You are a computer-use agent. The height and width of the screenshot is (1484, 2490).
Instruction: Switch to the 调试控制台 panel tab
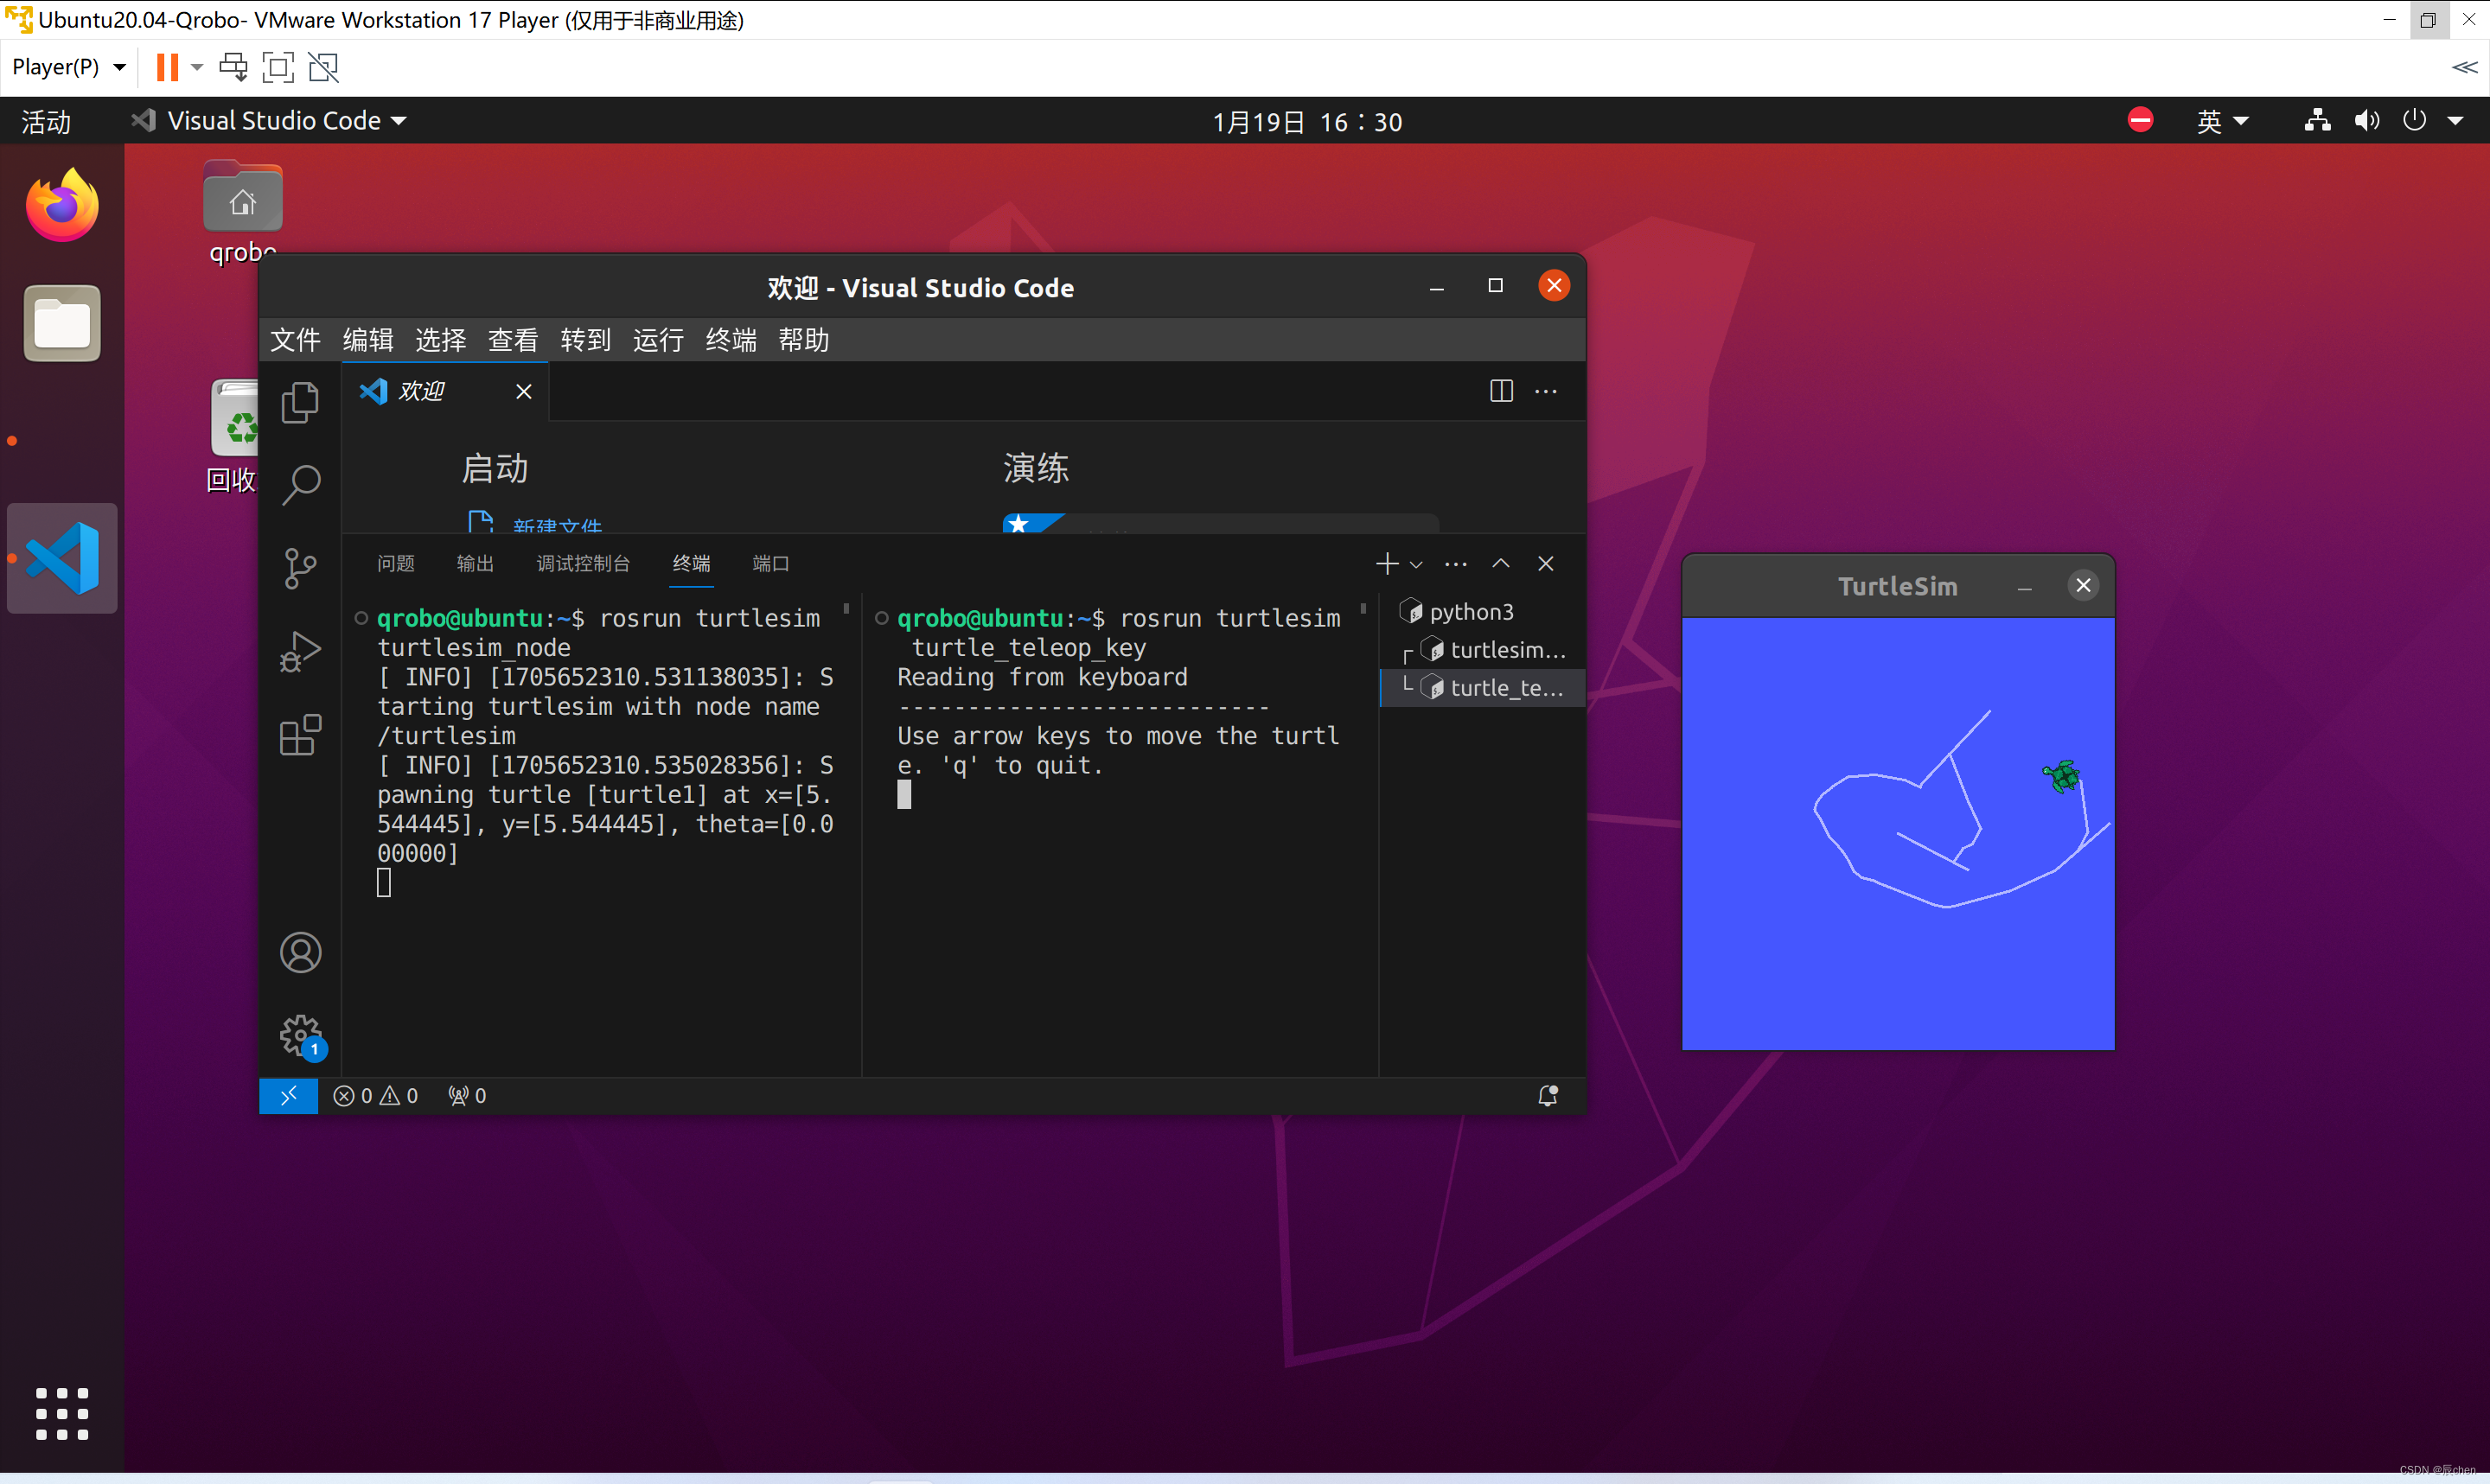point(583,564)
